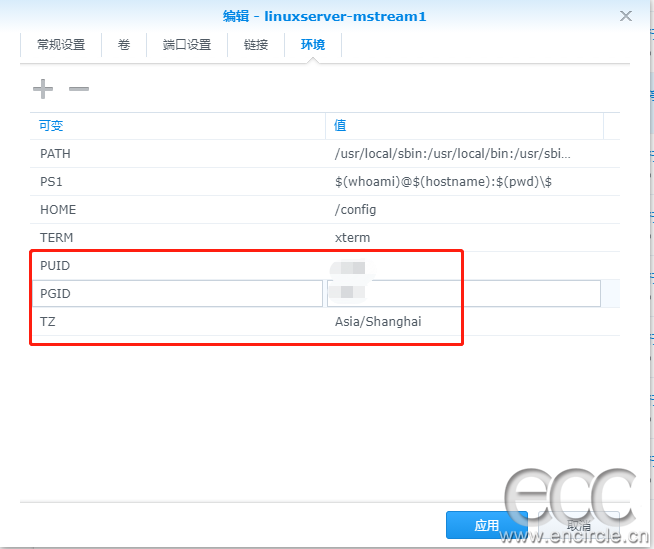
Task: Edit the PGID variable name field
Action: (x=178, y=294)
